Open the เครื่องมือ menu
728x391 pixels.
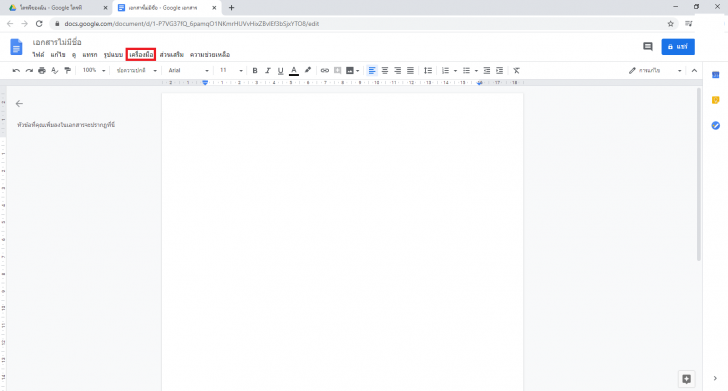141,55
